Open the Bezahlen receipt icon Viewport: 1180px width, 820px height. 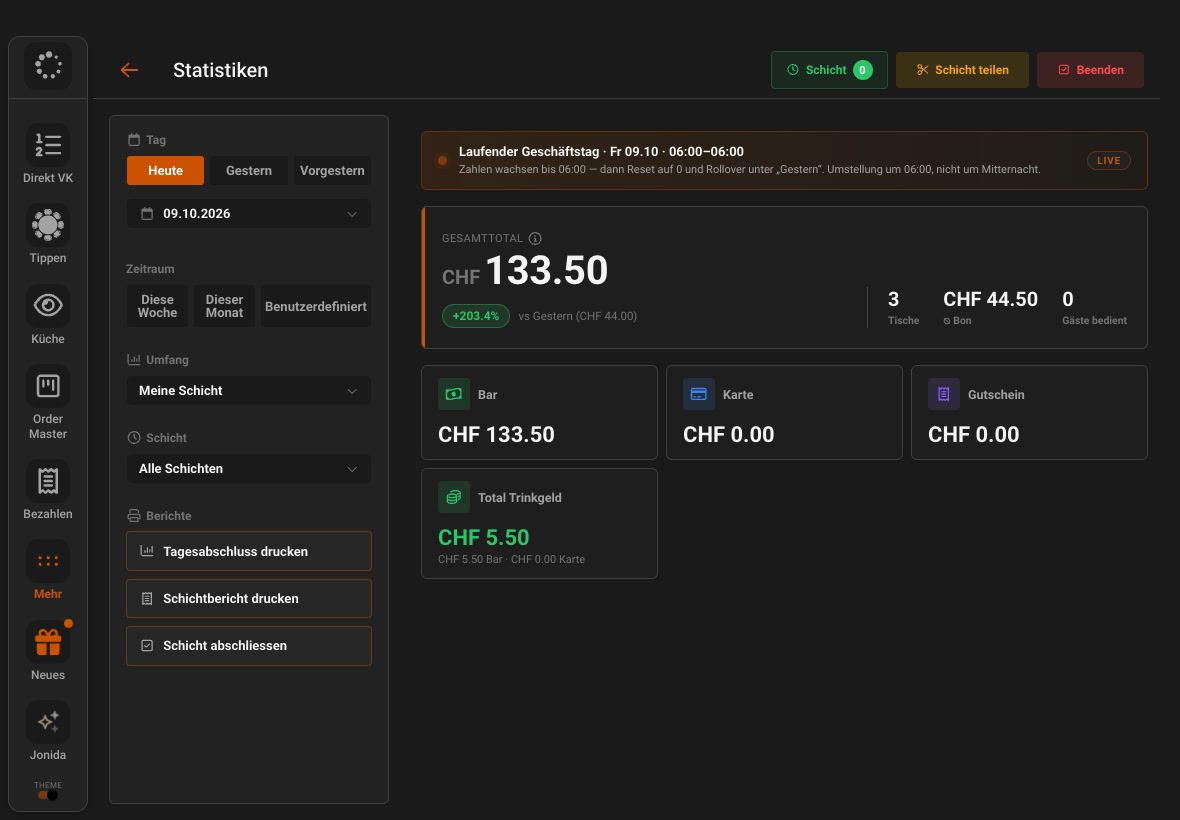[x=48, y=481]
